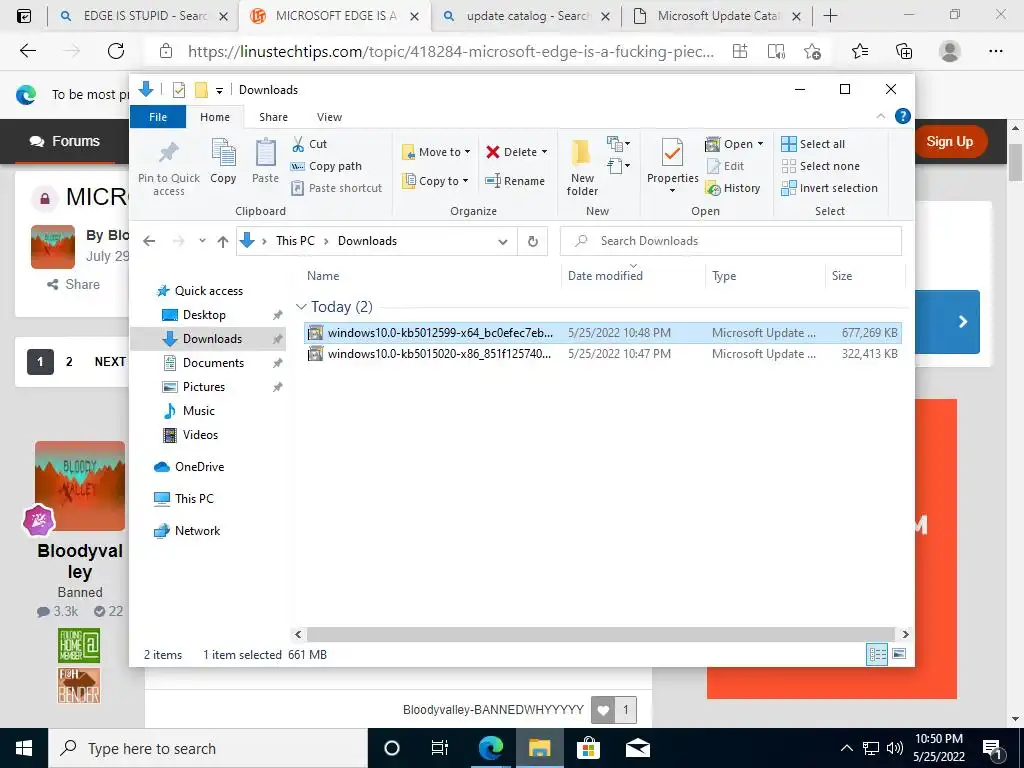Click Share under the forum post title

click(73, 284)
